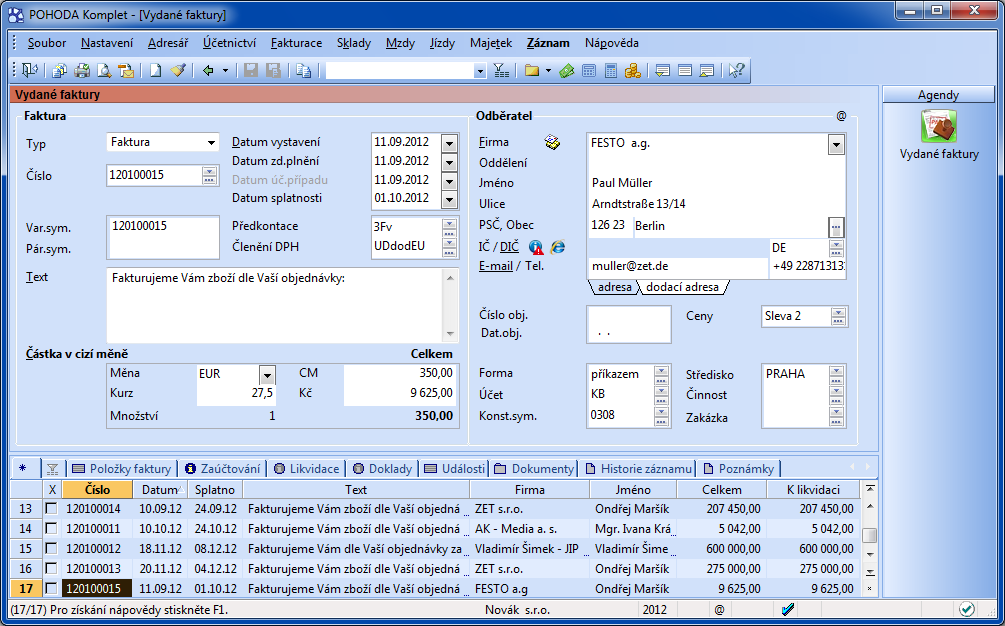Viewport: 1005px width, 626px height.
Task: Create a new record with blank page icon
Action: (155, 70)
